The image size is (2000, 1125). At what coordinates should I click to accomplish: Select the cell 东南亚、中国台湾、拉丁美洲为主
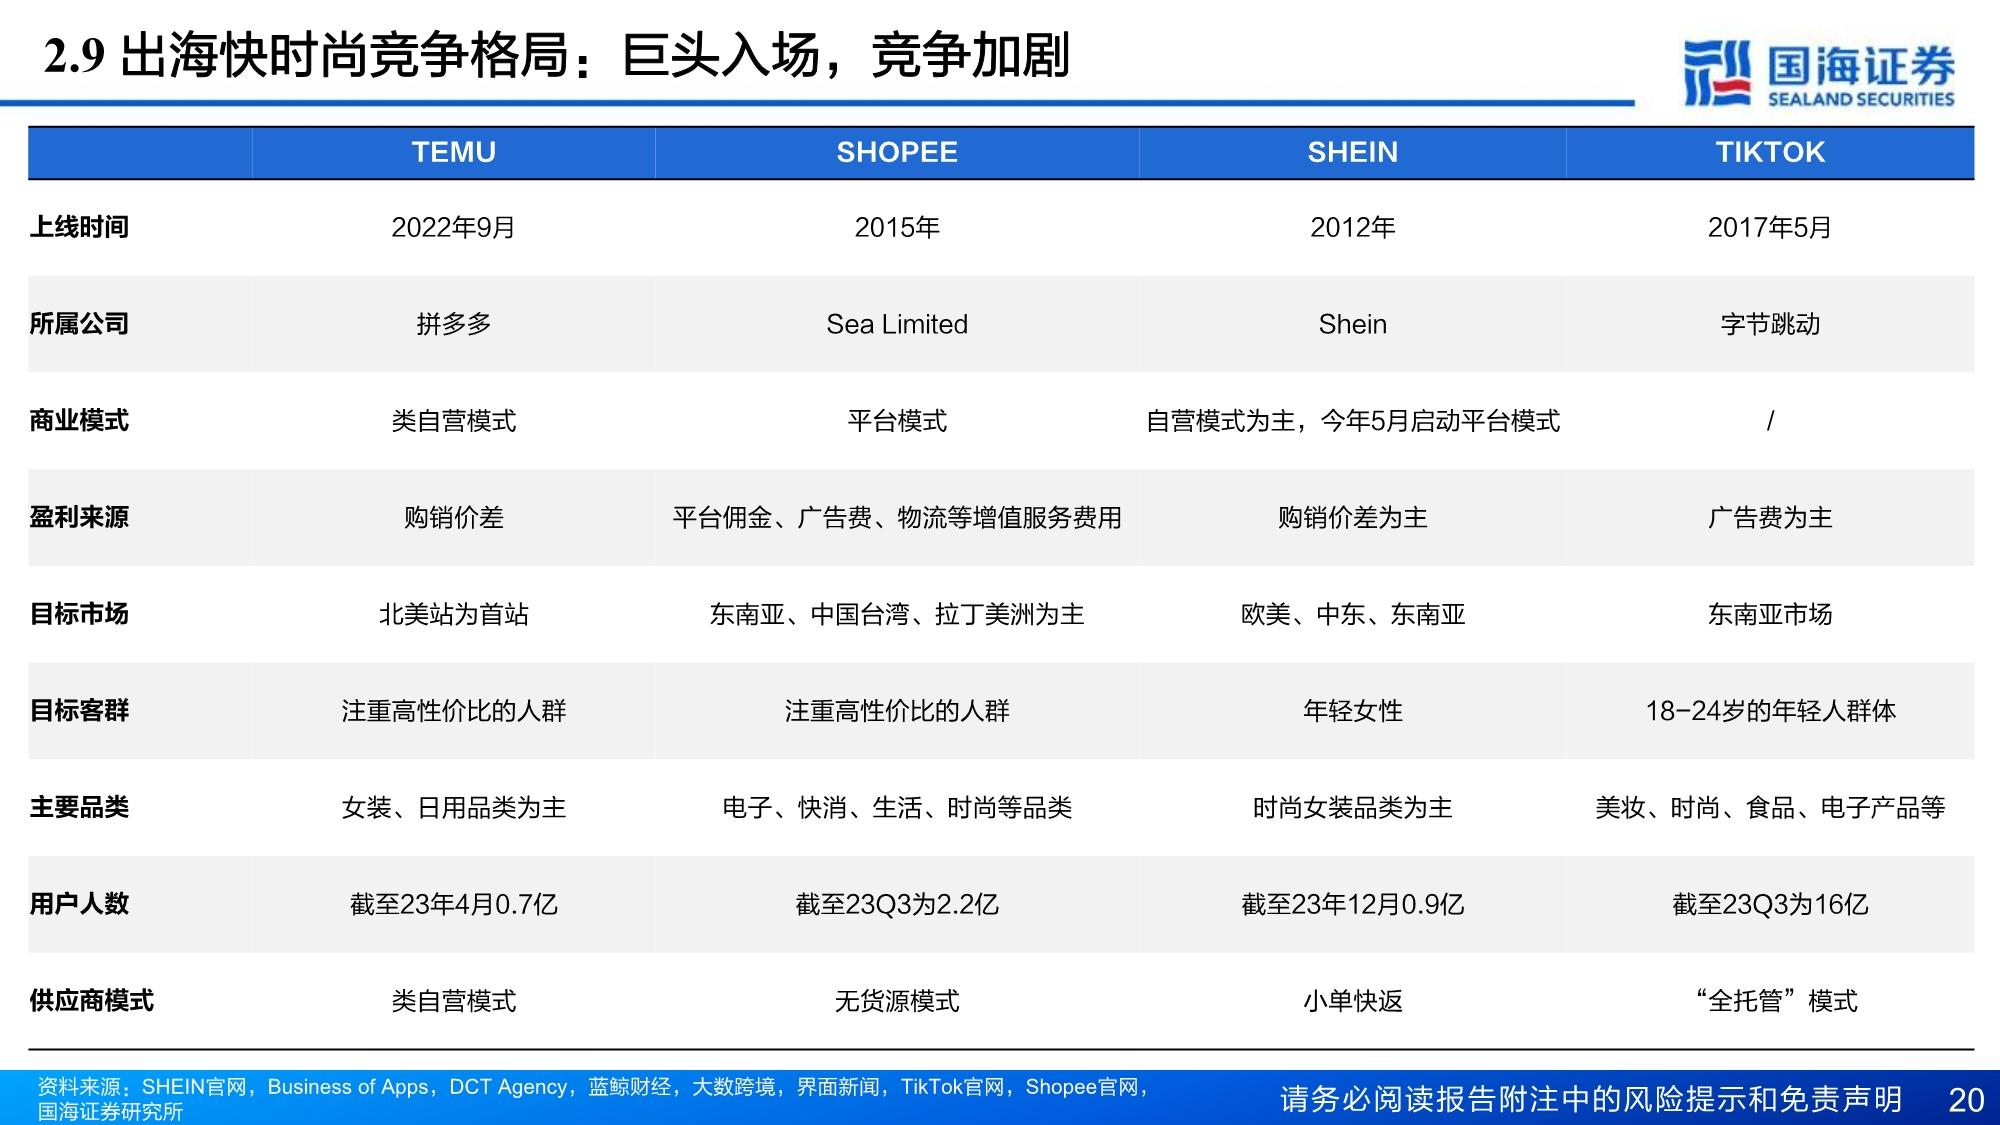click(897, 614)
